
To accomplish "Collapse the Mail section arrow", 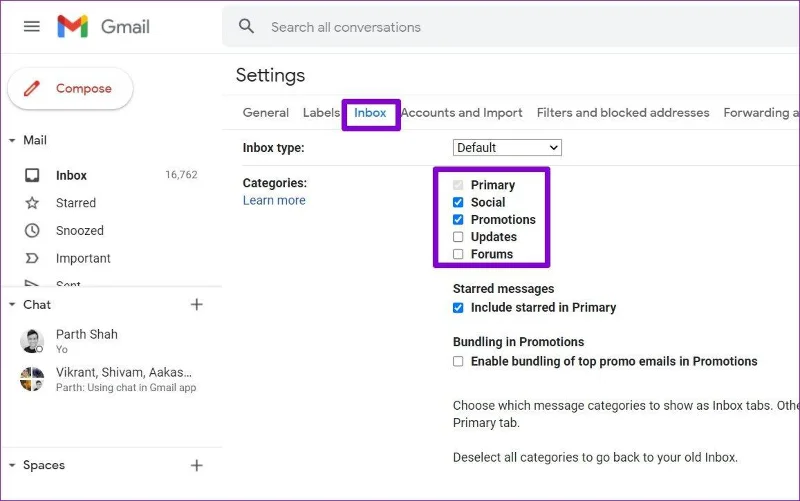I will (12, 140).
